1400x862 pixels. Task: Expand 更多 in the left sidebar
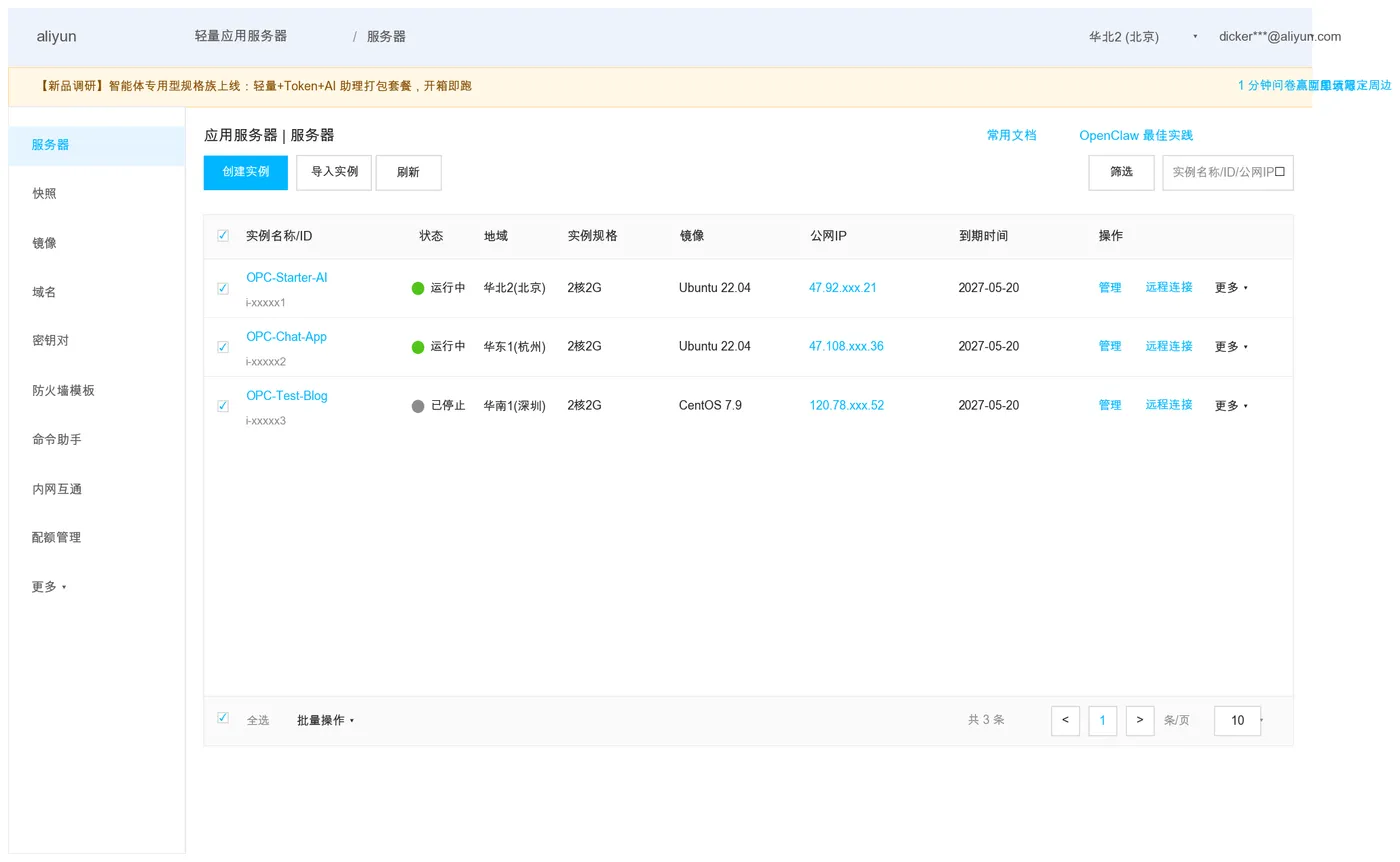[49, 587]
